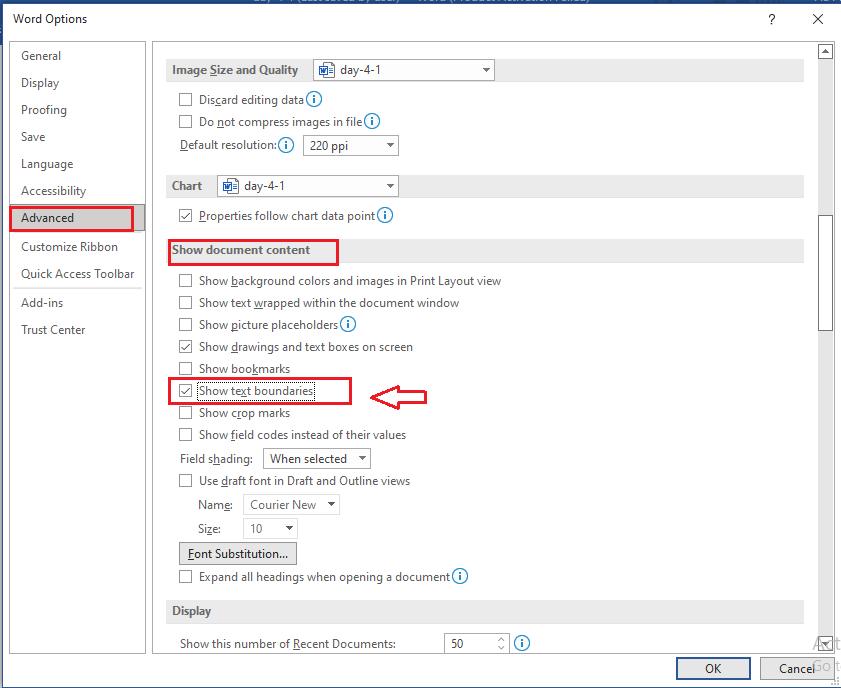Viewport: 841px width, 688px height.
Task: Click info icon beside Discard editing data
Action: point(314,99)
